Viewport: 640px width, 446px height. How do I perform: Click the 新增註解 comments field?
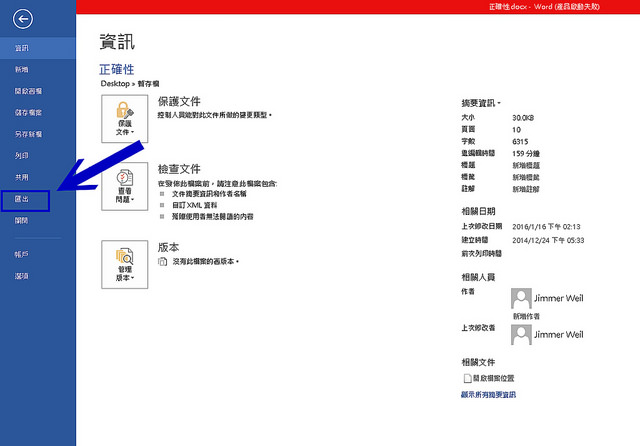[x=528, y=188]
